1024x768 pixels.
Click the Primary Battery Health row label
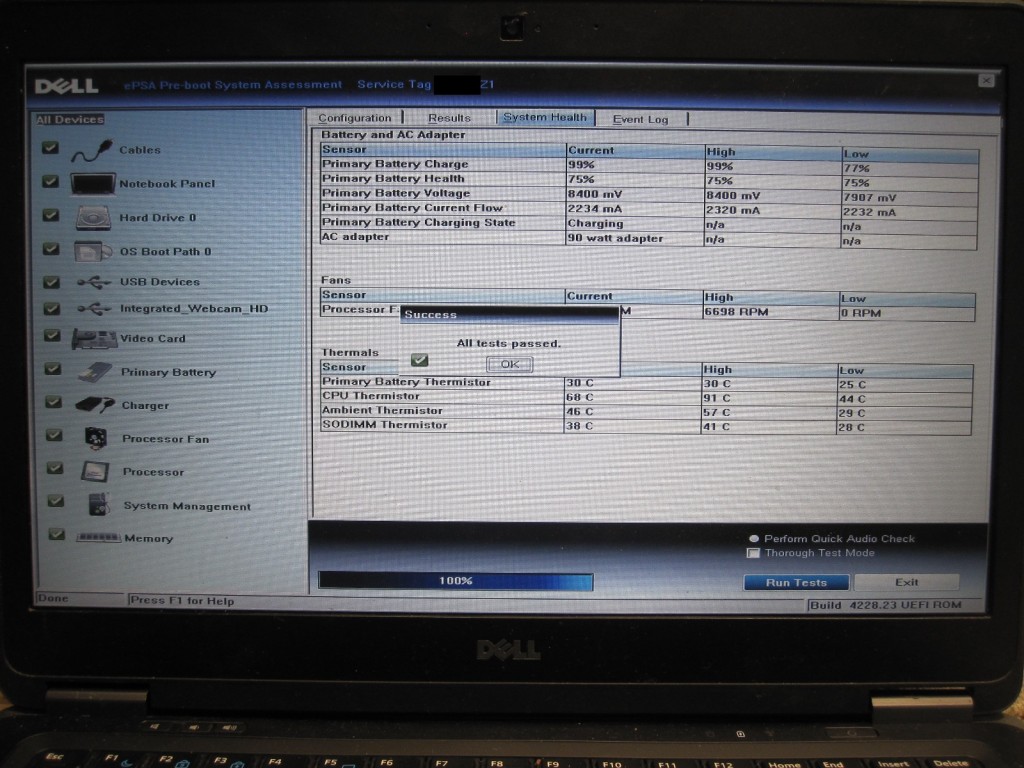point(393,178)
